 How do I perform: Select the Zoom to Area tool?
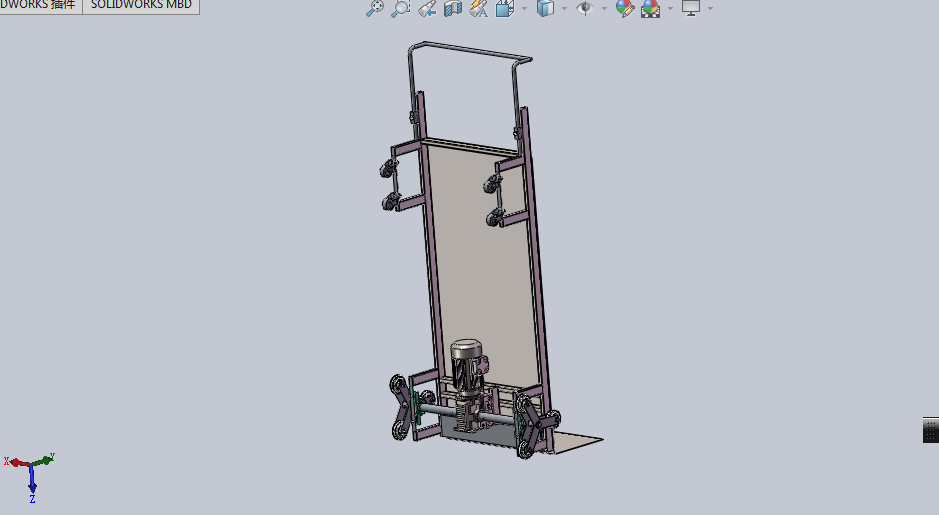click(x=400, y=8)
